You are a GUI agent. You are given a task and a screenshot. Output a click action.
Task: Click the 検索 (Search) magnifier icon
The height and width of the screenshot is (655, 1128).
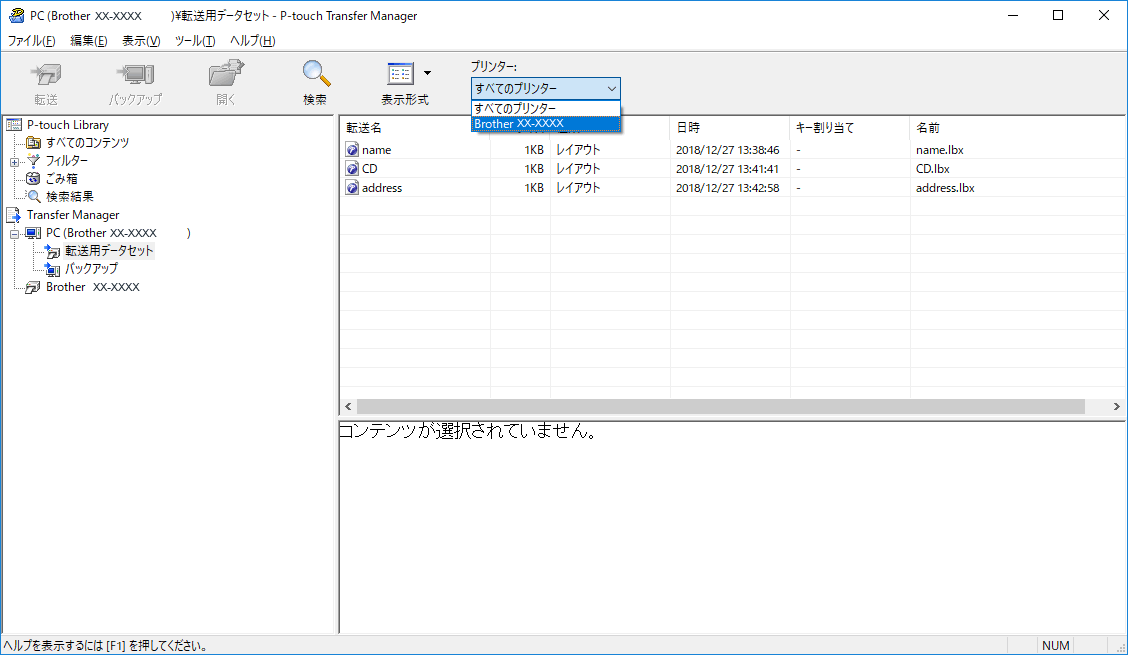(316, 73)
